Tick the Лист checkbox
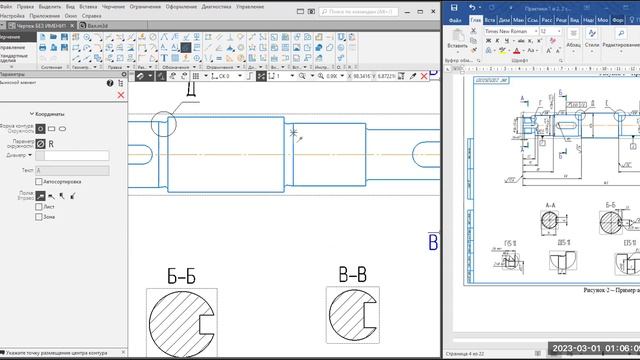 39,207
